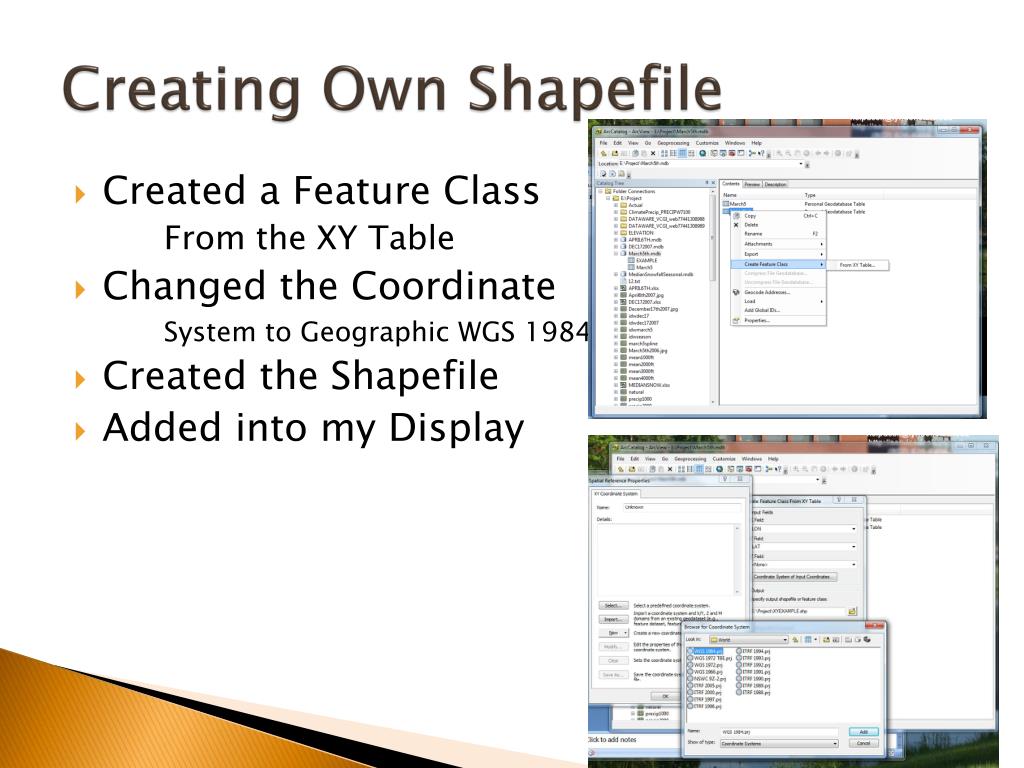Click the Add button in Browse dialog

click(x=863, y=732)
